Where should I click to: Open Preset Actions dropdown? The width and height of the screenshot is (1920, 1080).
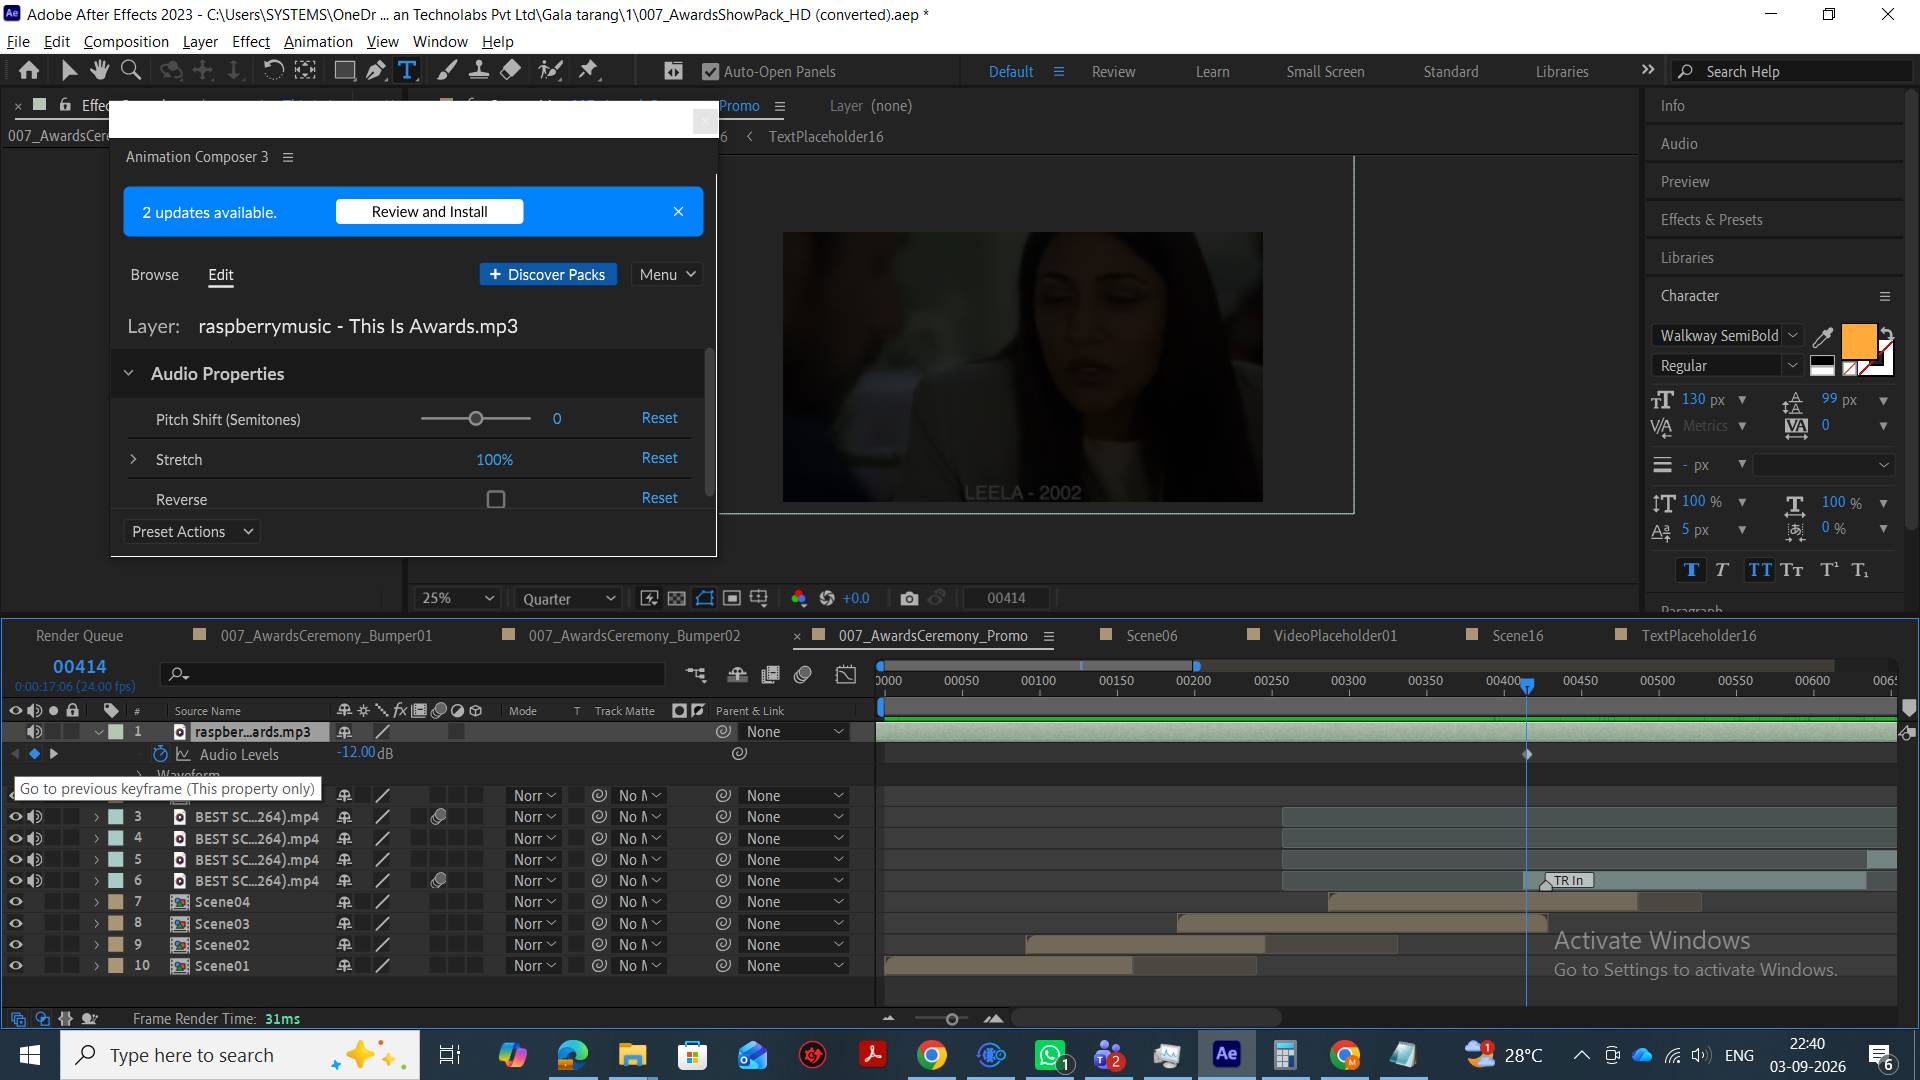192,532
